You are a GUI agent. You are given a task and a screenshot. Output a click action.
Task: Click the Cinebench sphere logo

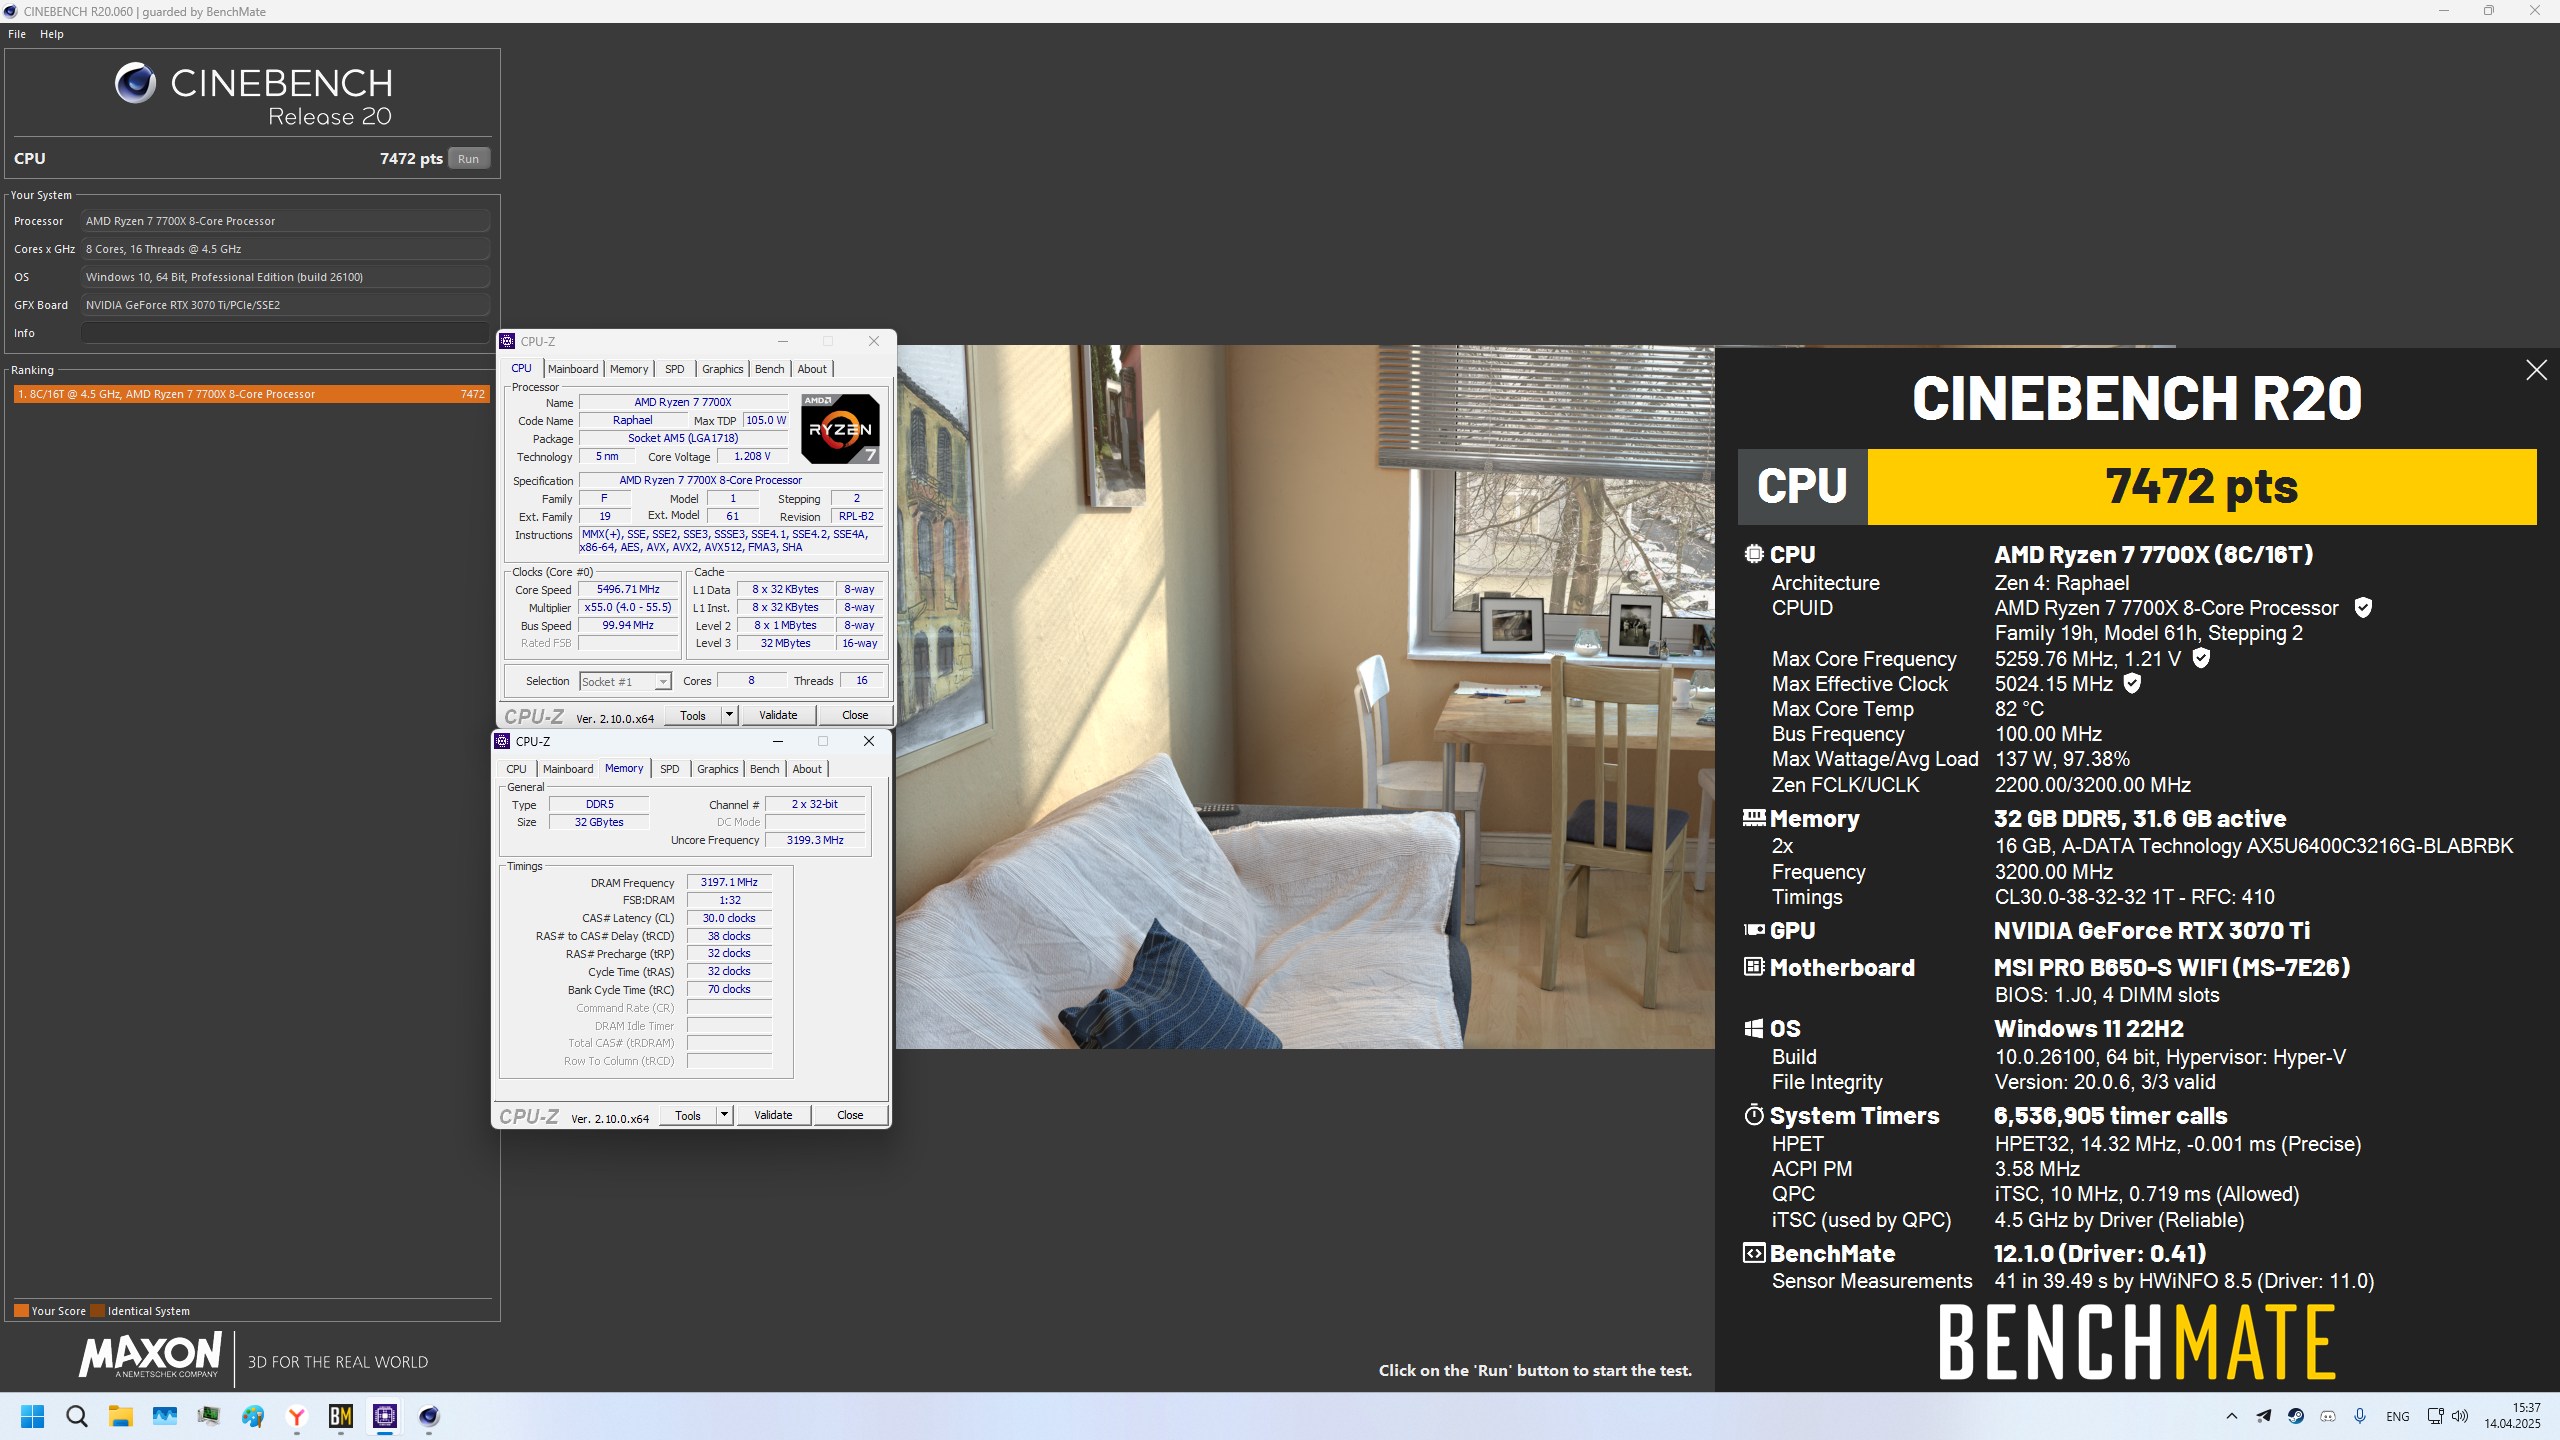click(x=135, y=83)
